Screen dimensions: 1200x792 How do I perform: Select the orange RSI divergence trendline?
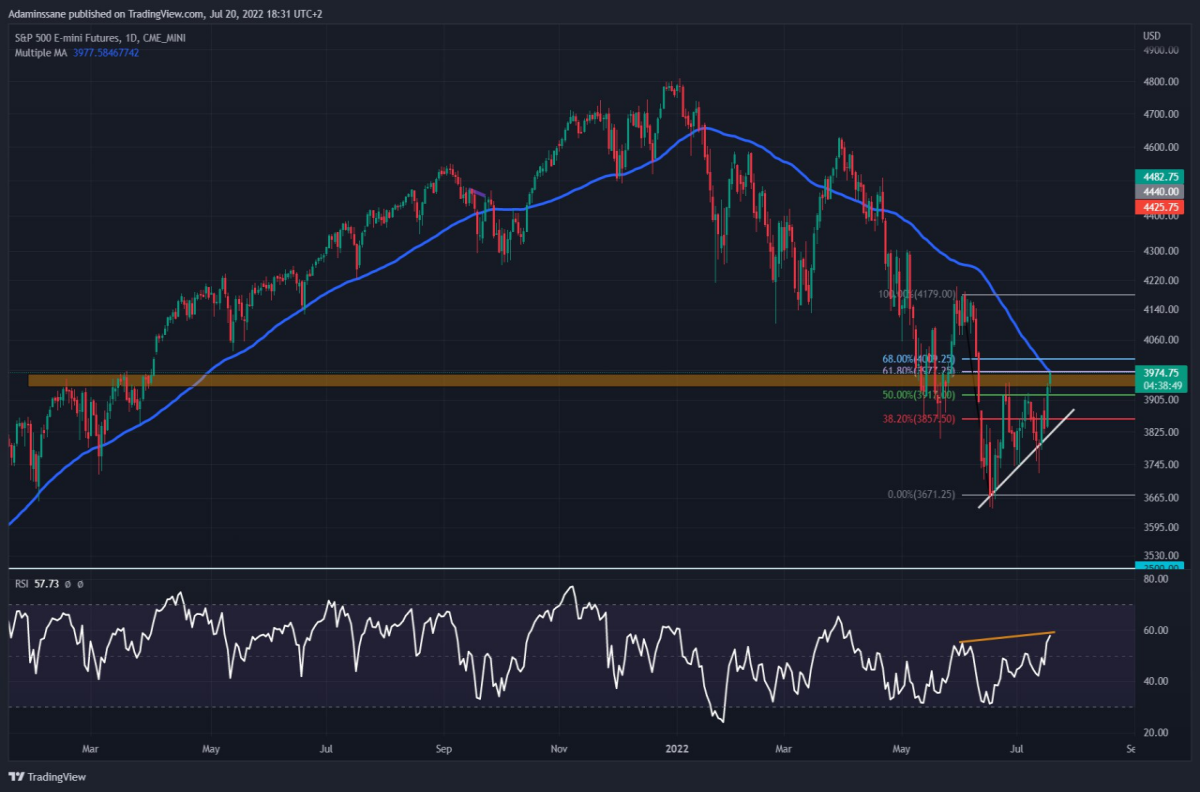(x=1006, y=637)
